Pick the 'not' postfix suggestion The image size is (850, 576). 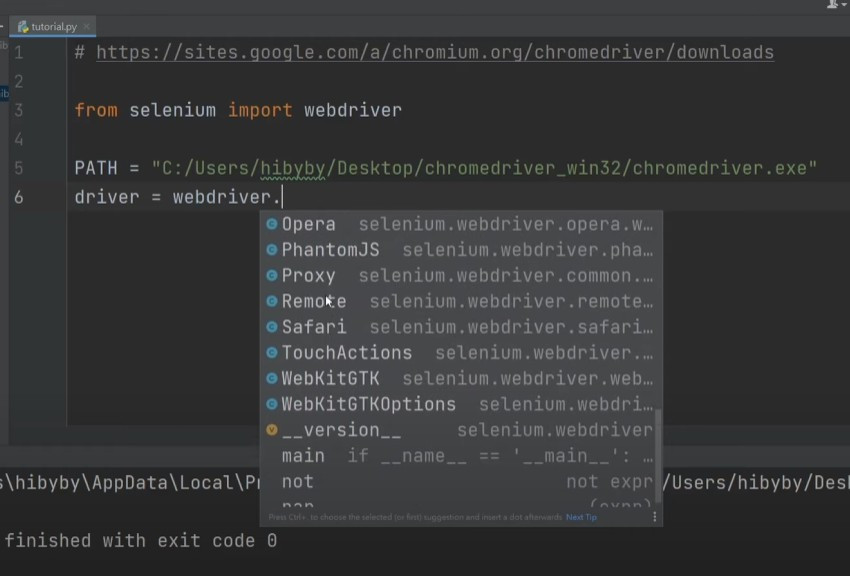point(460,482)
